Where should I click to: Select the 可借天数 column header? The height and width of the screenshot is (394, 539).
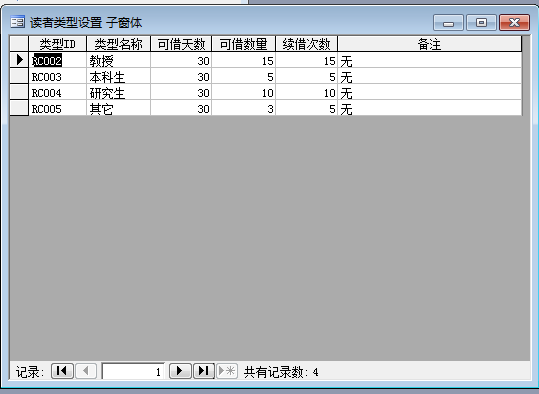tap(181, 44)
